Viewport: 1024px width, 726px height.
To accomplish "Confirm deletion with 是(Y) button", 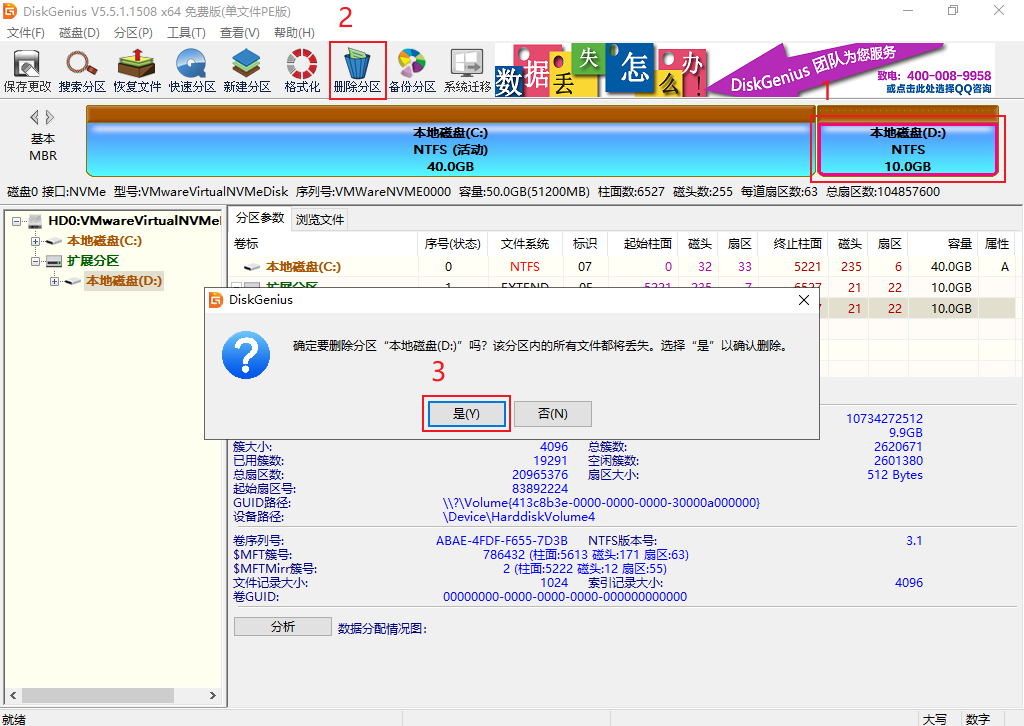I will click(466, 413).
